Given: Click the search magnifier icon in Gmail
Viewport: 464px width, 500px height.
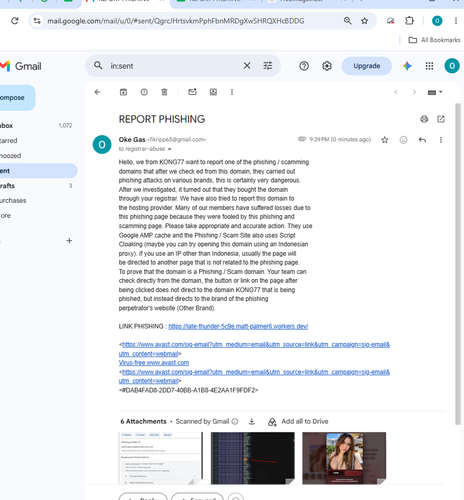Looking at the screenshot, I should (98, 65).
